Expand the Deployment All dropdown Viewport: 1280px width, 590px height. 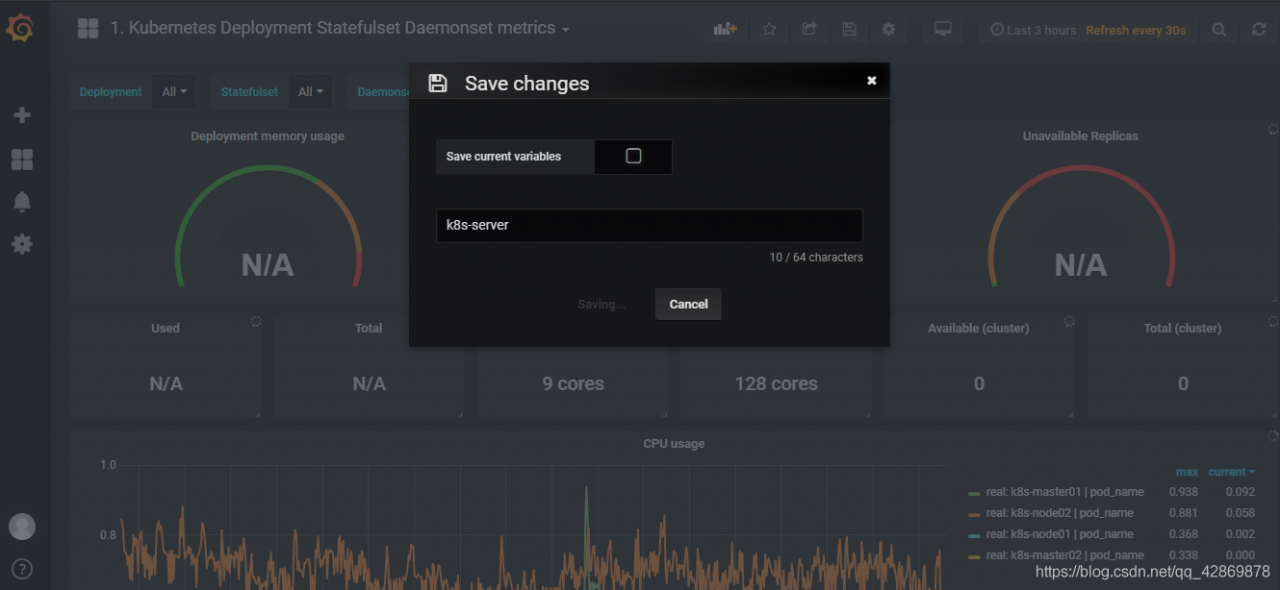pyautogui.click(x=174, y=92)
